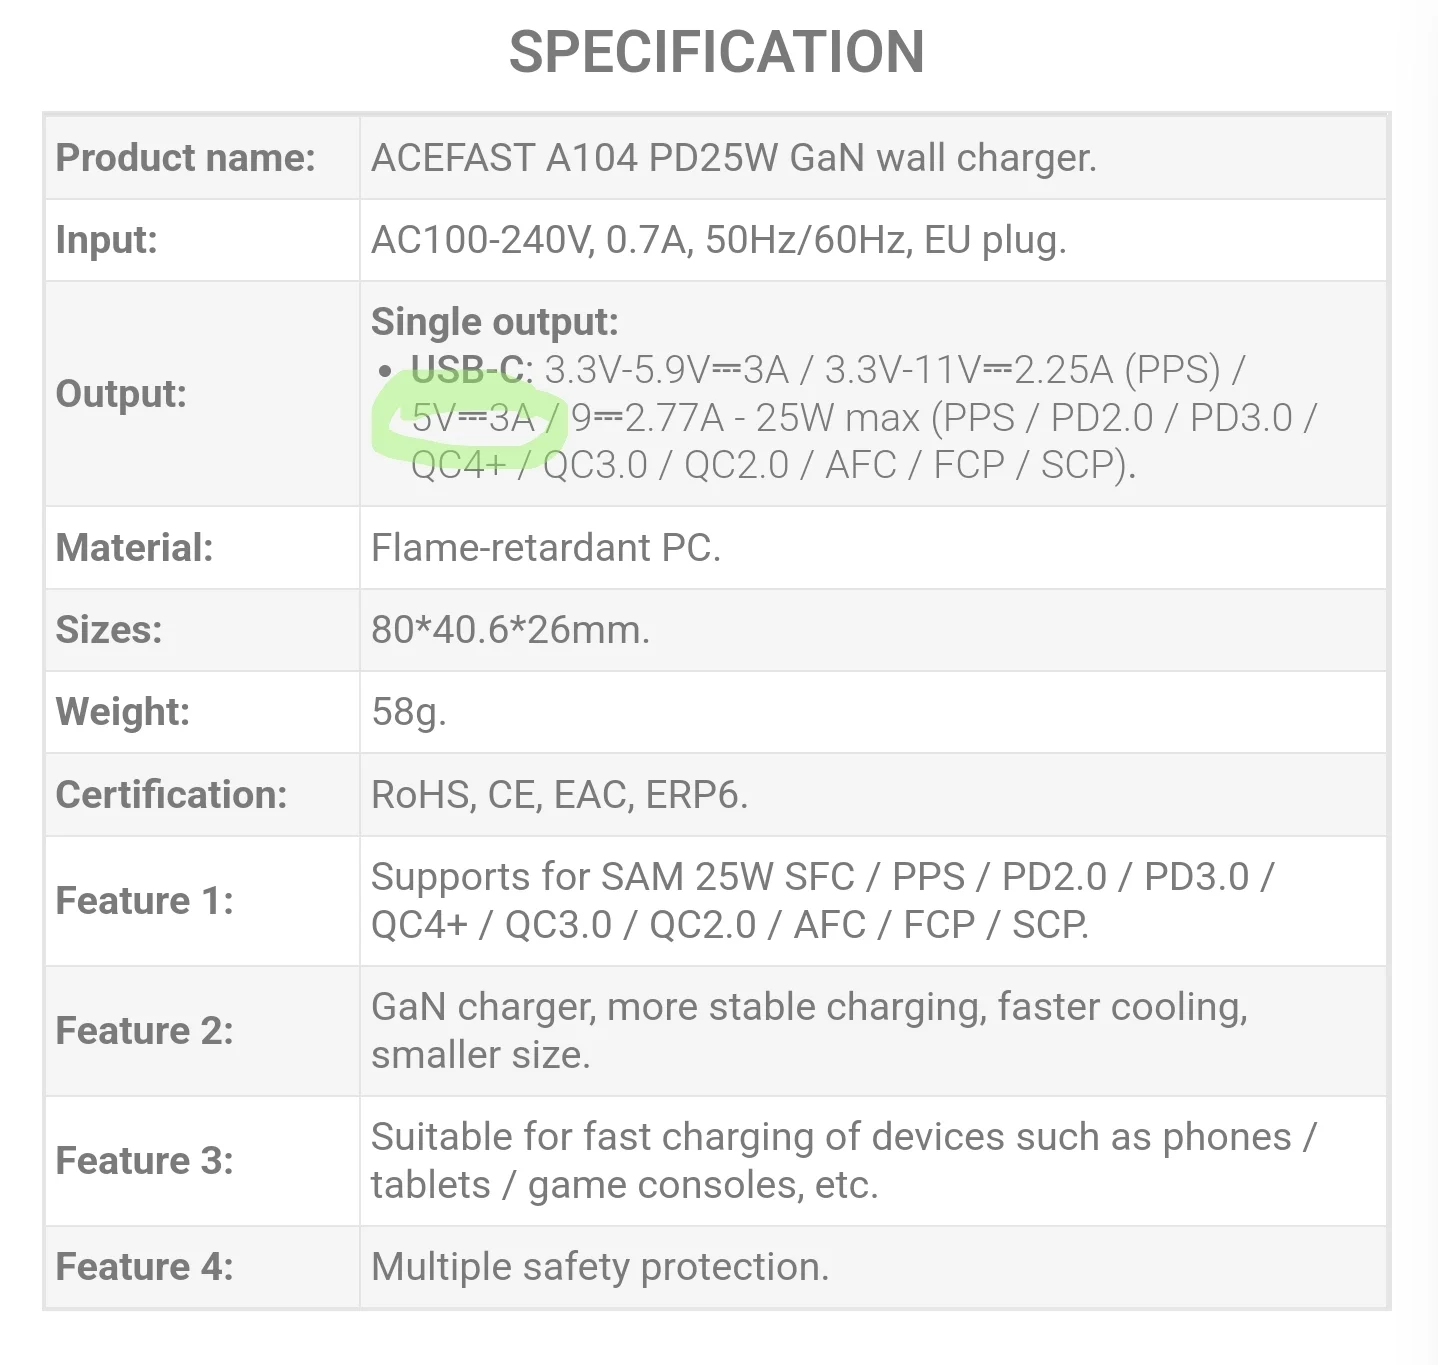Click the bold 'USB-C' text
This screenshot has width=1438, height=1365.
(x=468, y=370)
